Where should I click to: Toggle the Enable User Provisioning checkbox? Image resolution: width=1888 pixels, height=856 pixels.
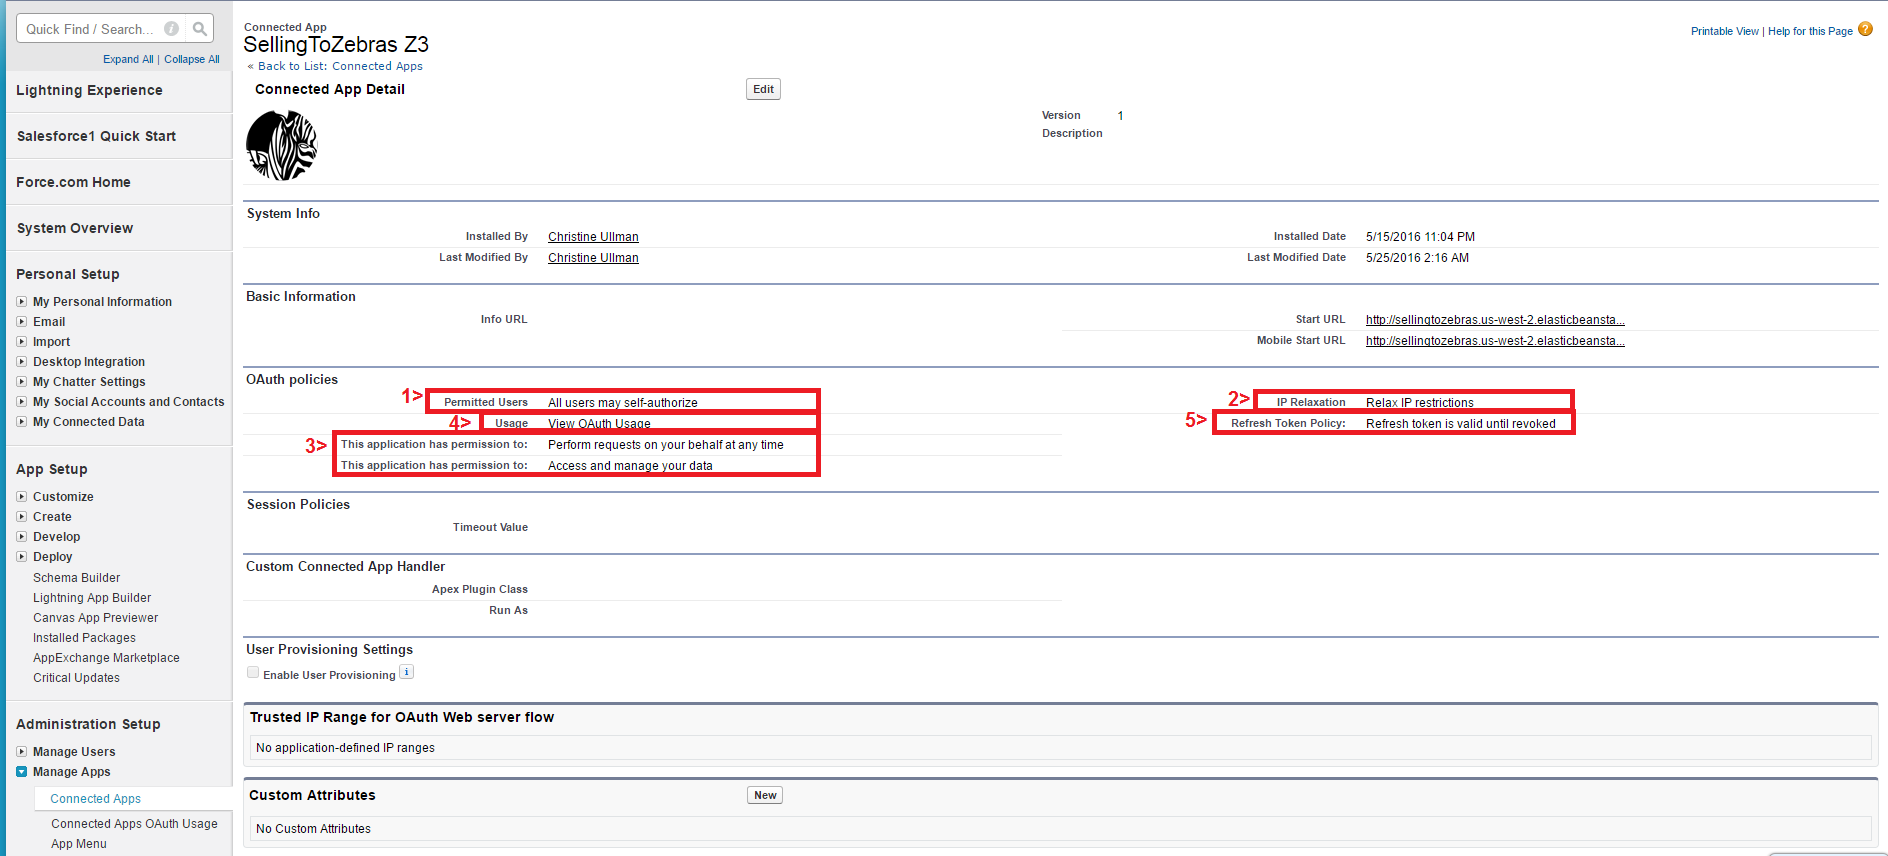[253, 673]
